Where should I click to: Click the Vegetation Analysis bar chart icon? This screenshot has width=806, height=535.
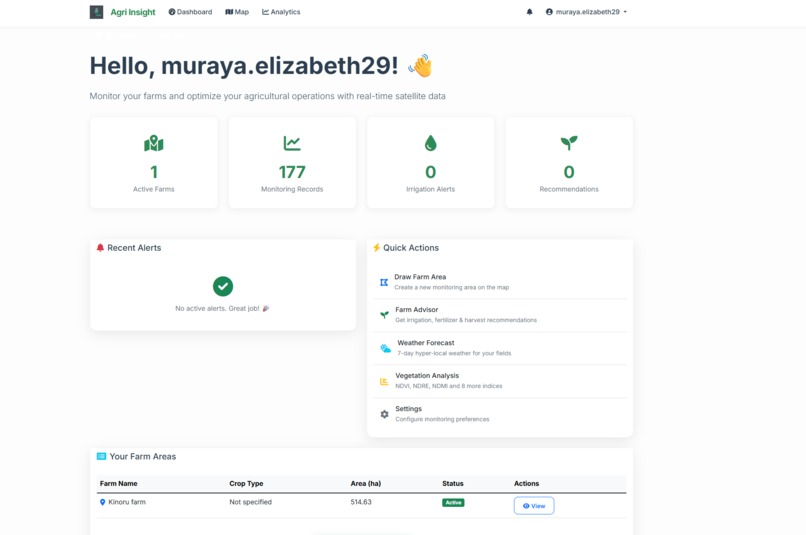click(x=384, y=381)
